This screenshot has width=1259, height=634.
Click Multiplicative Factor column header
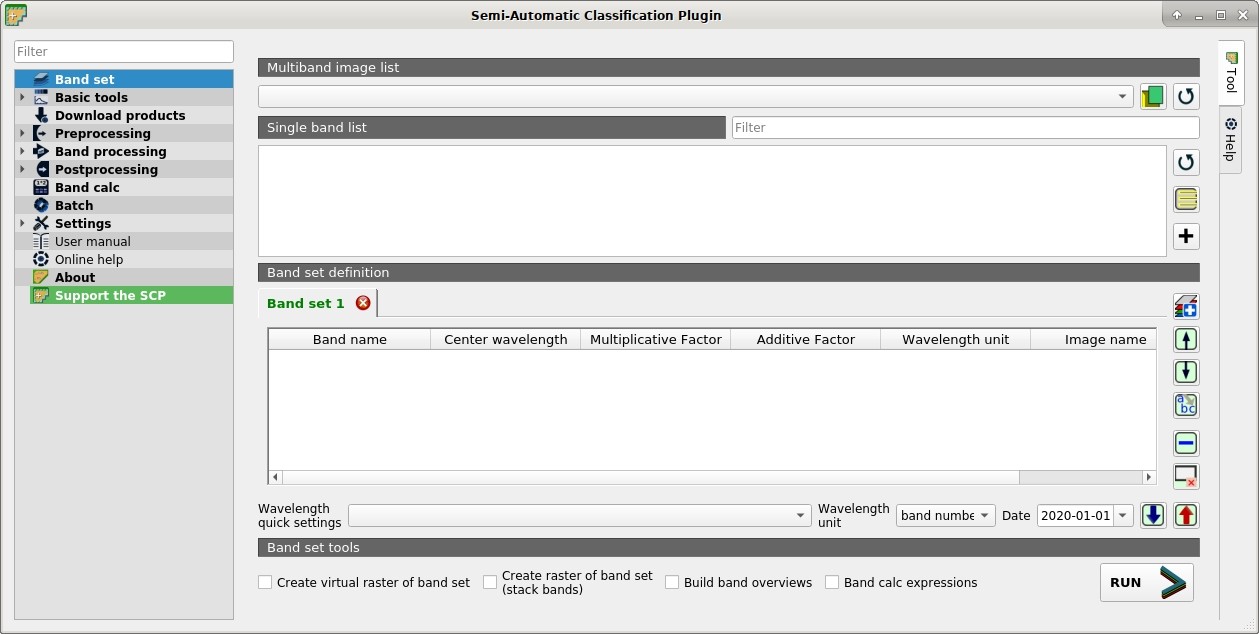click(656, 339)
